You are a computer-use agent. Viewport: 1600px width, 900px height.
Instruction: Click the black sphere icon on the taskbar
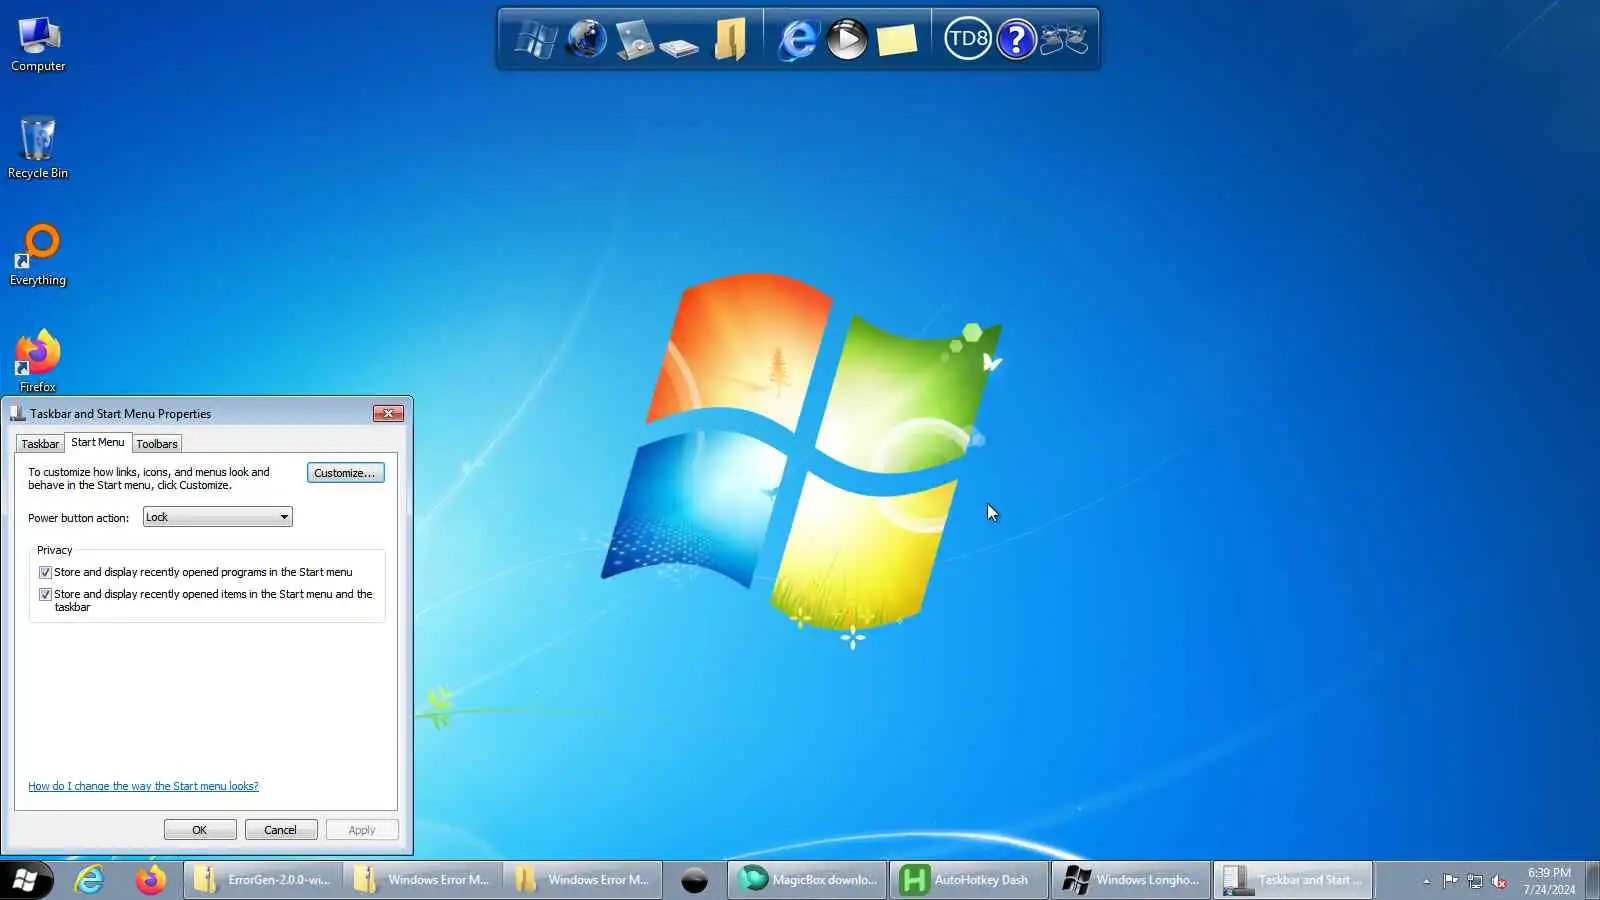[x=695, y=880]
